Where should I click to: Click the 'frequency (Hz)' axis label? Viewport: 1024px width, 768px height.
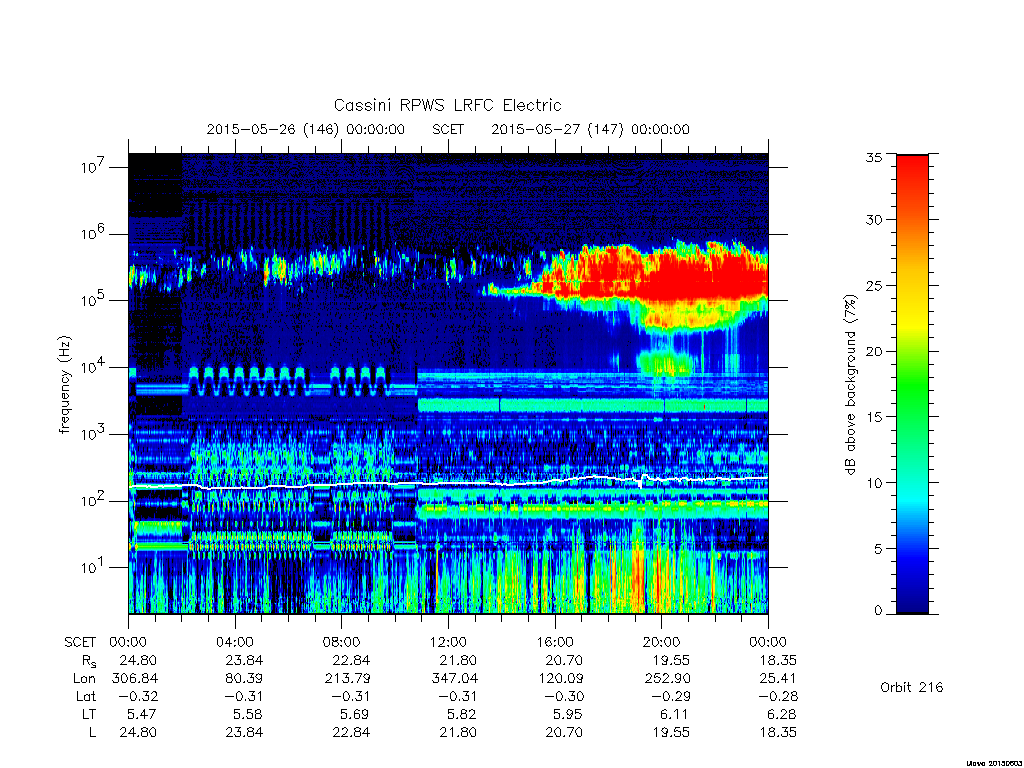coord(64,385)
